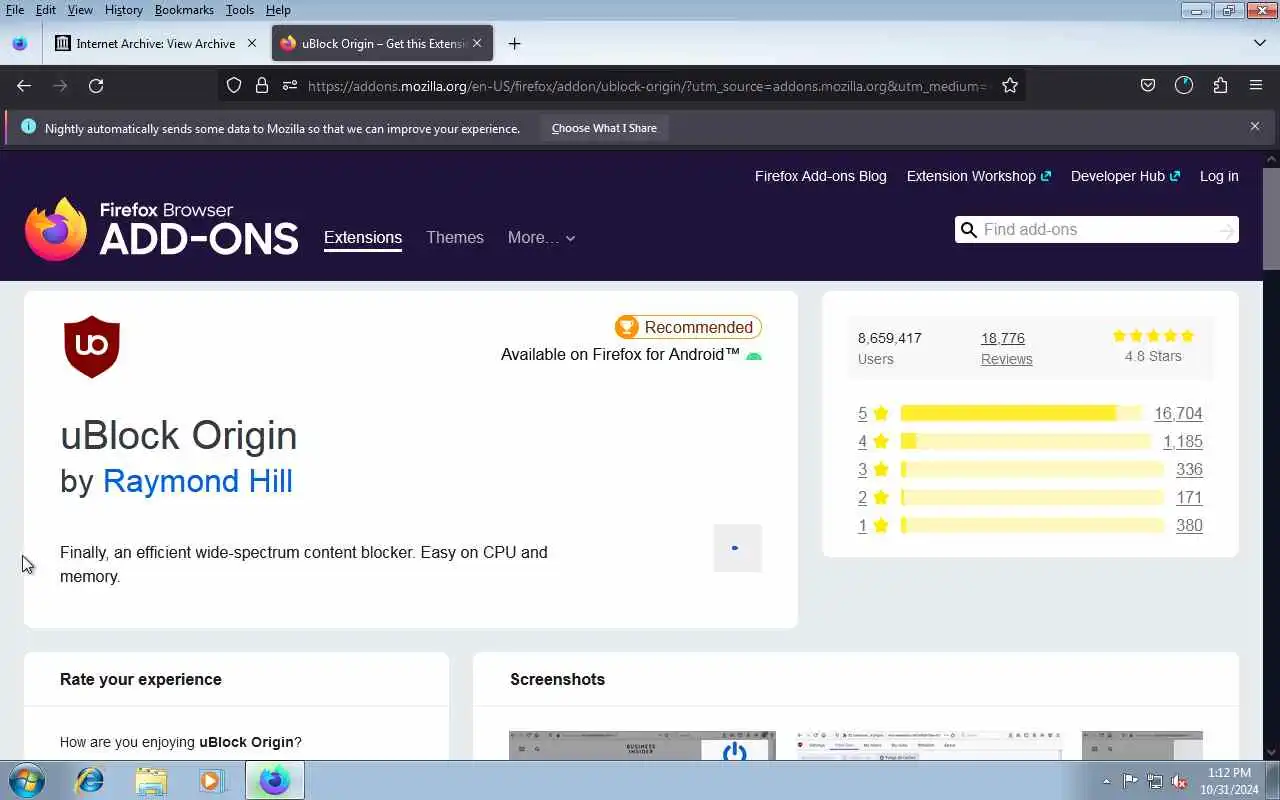Image resolution: width=1280 pixels, height=800 pixels.
Task: Open the Bookmarks menu
Action: pos(184,10)
